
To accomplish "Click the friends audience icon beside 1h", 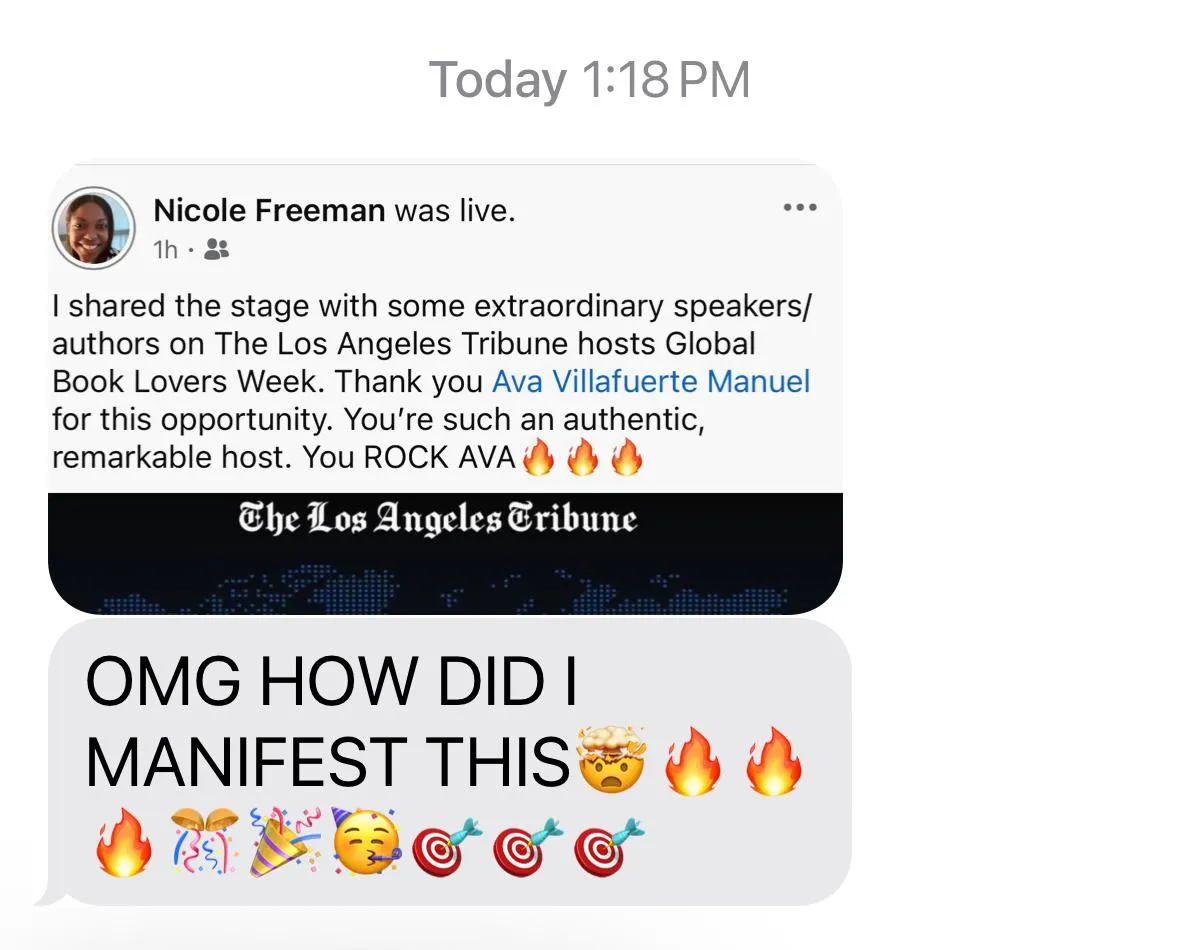I will [217, 249].
